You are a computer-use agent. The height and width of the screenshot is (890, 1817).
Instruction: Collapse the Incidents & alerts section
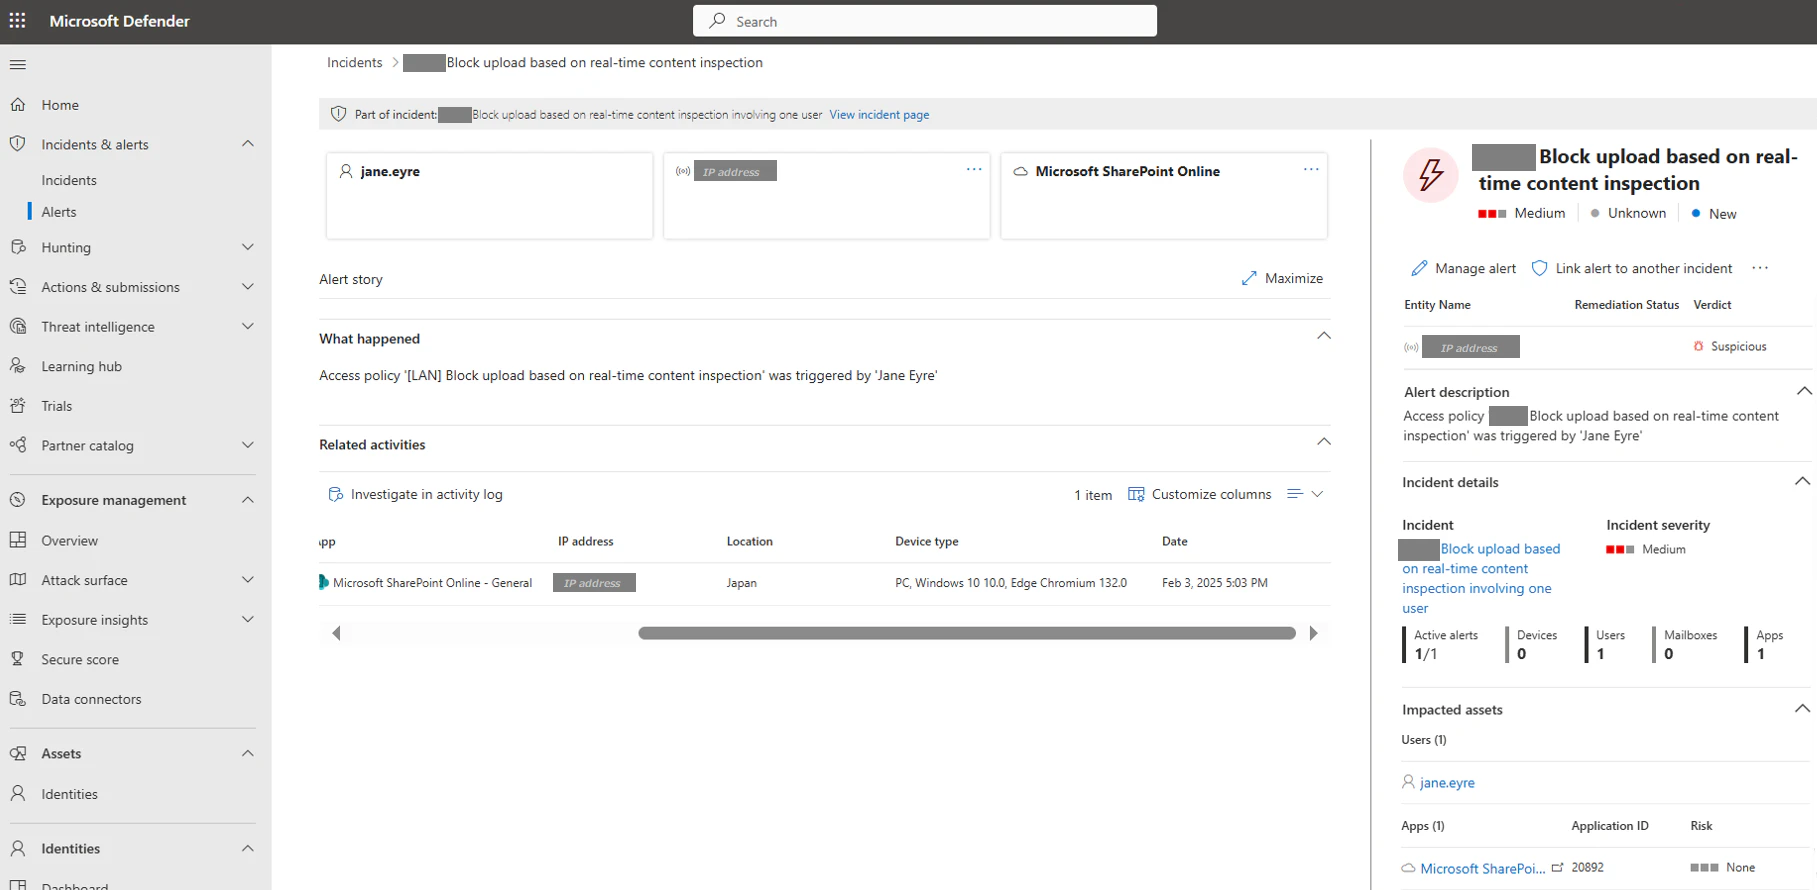tap(248, 144)
